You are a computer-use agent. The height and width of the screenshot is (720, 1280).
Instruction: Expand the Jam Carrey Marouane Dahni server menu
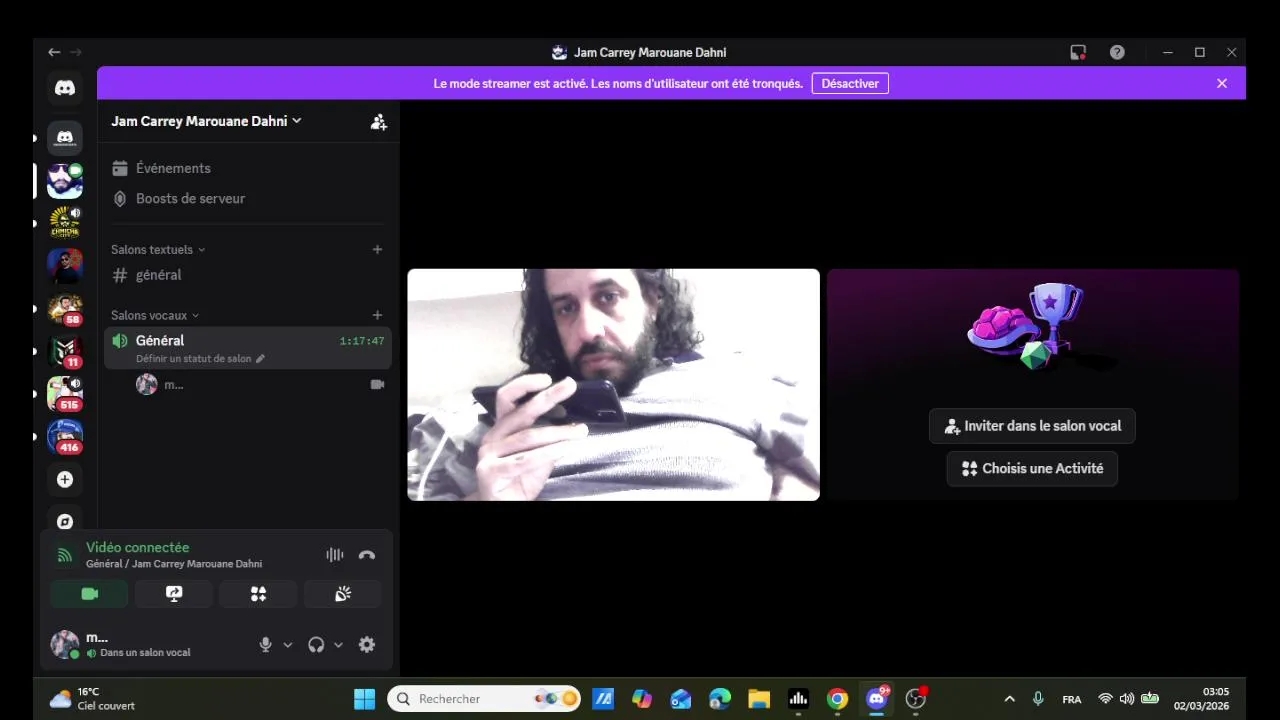pos(206,121)
